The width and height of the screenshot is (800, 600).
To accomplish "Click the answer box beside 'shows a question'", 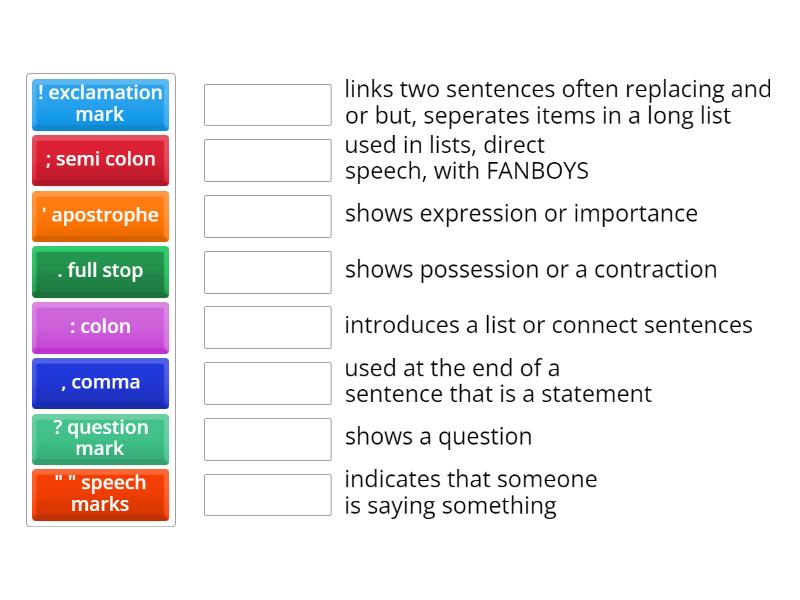I will coord(267,438).
